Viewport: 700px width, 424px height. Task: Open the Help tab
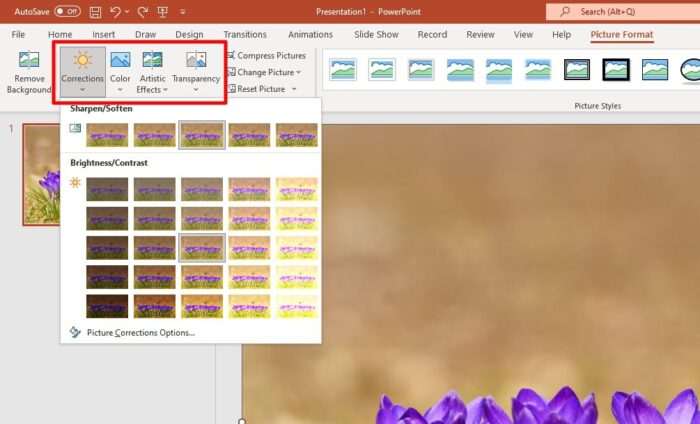click(562, 34)
